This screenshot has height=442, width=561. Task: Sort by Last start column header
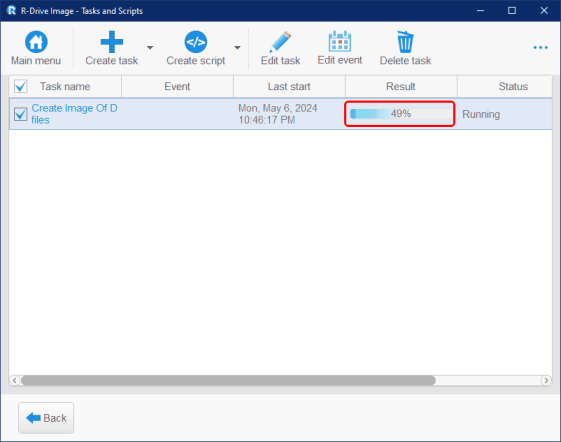pyautogui.click(x=289, y=86)
